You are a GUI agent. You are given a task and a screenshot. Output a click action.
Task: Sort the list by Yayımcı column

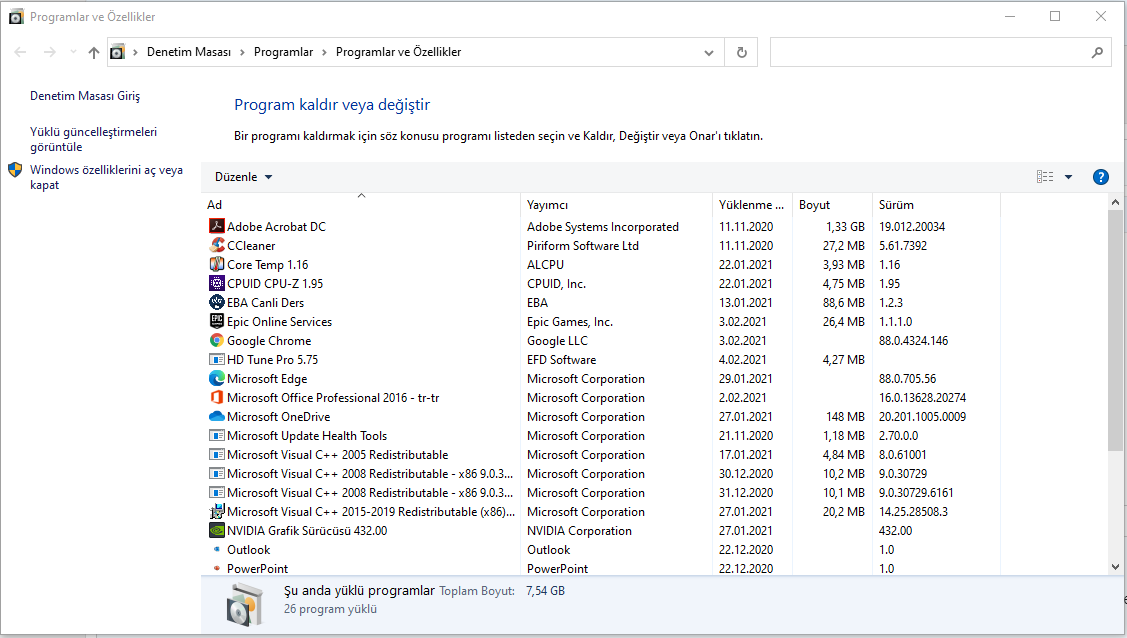point(547,205)
